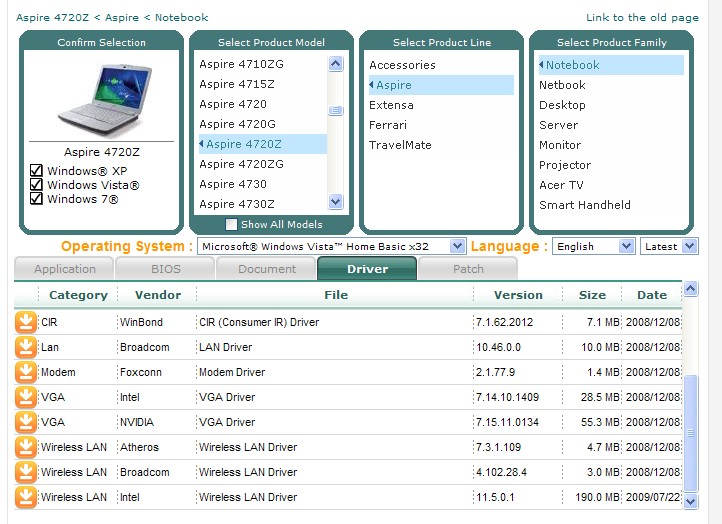Viewport: 722px width, 524px height.
Task: Click the model list scrollbar thumb
Action: point(336,110)
